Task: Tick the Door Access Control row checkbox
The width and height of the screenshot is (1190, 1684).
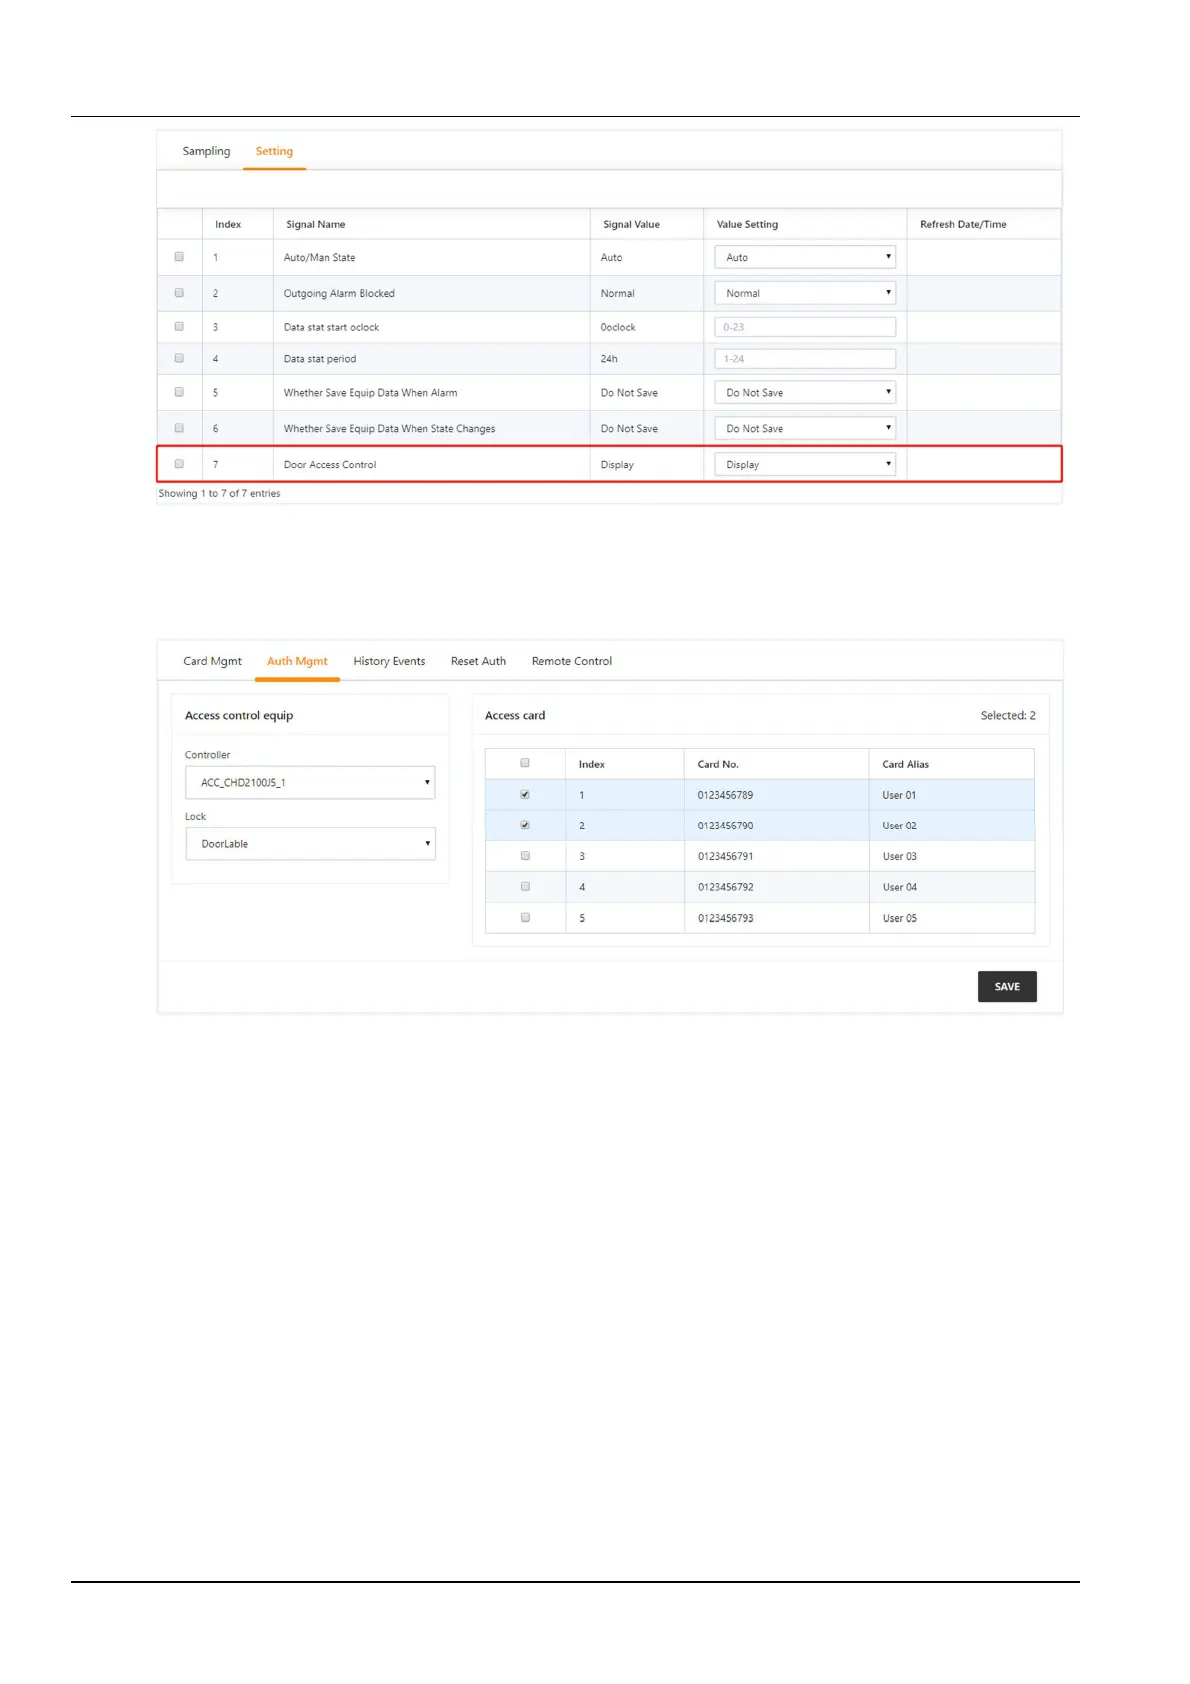Action: pos(179,464)
